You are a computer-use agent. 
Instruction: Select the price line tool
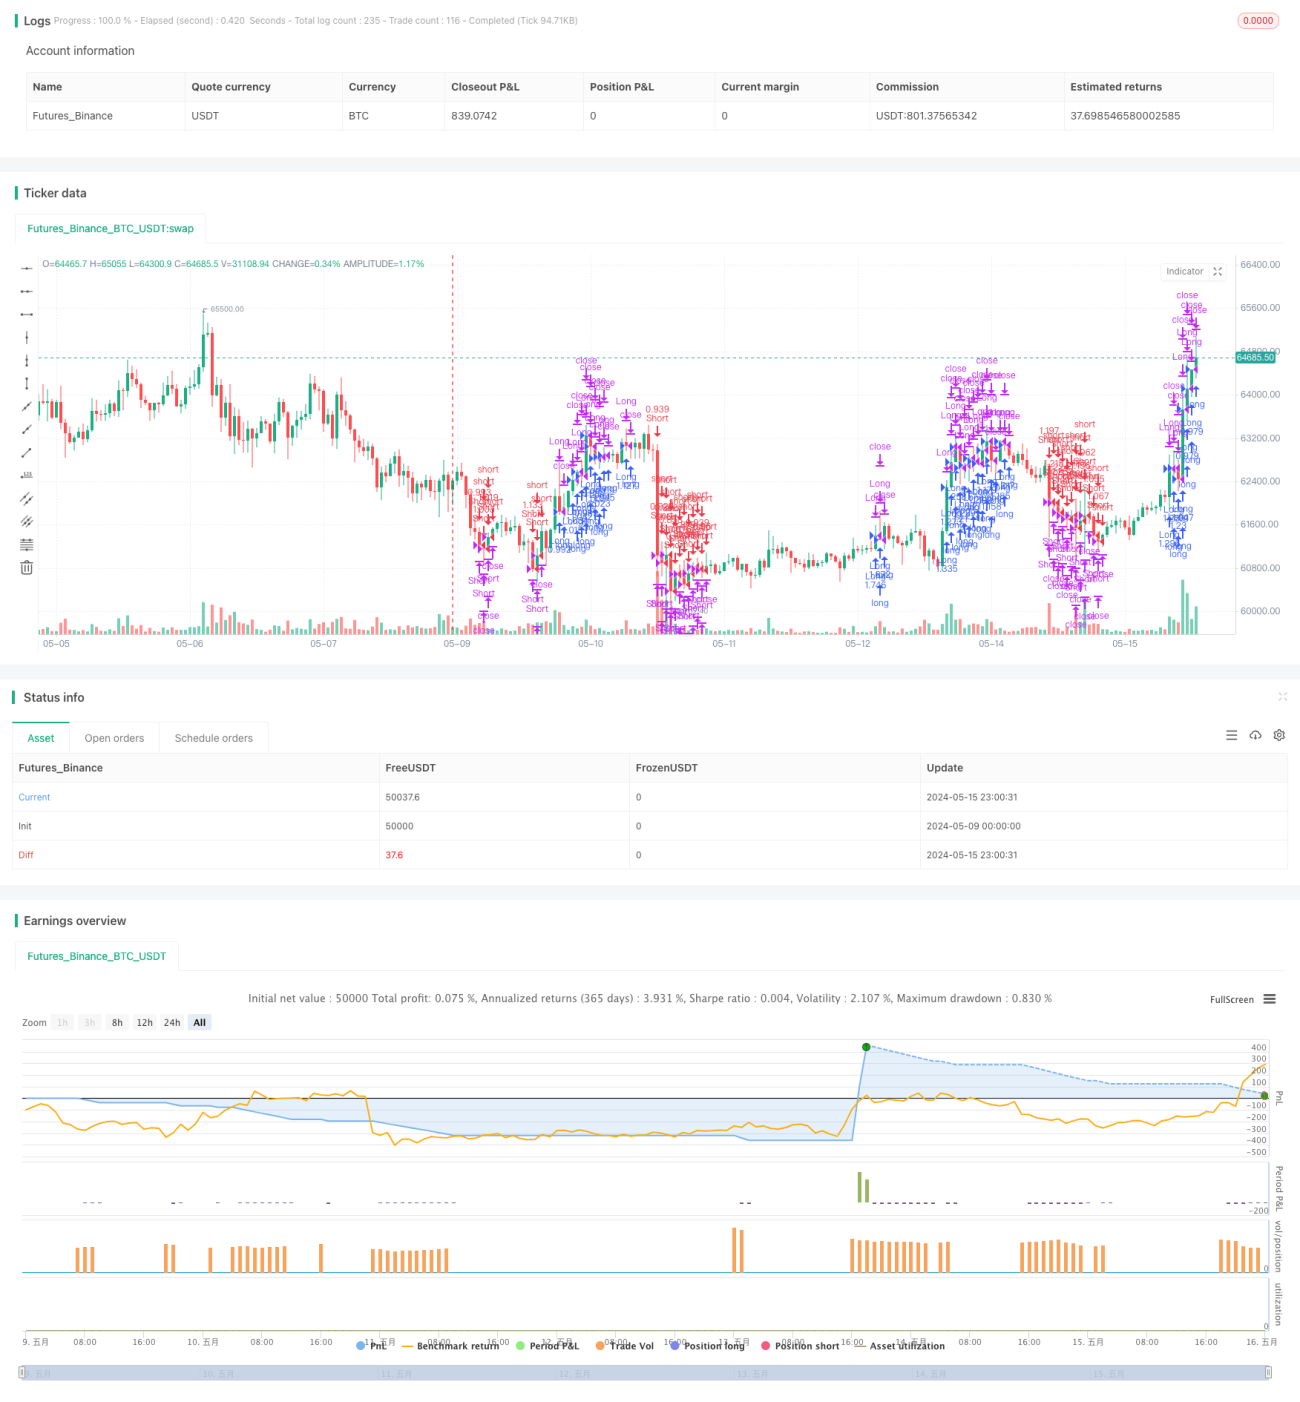(x=27, y=475)
